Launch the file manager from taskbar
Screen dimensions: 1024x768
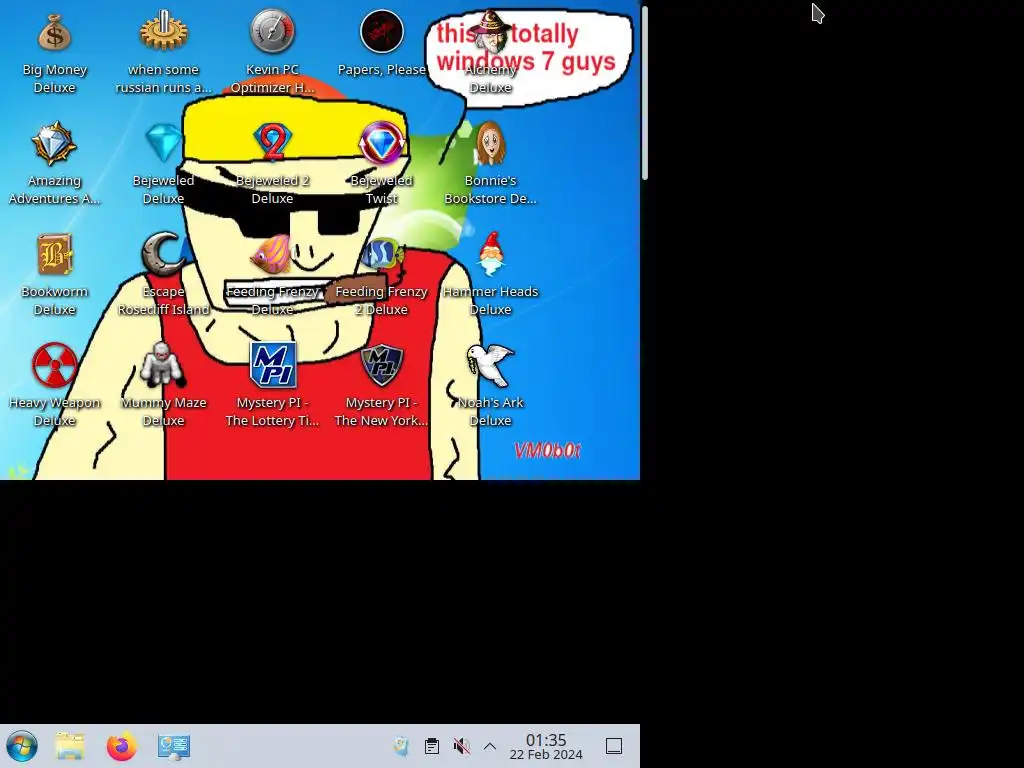70,746
